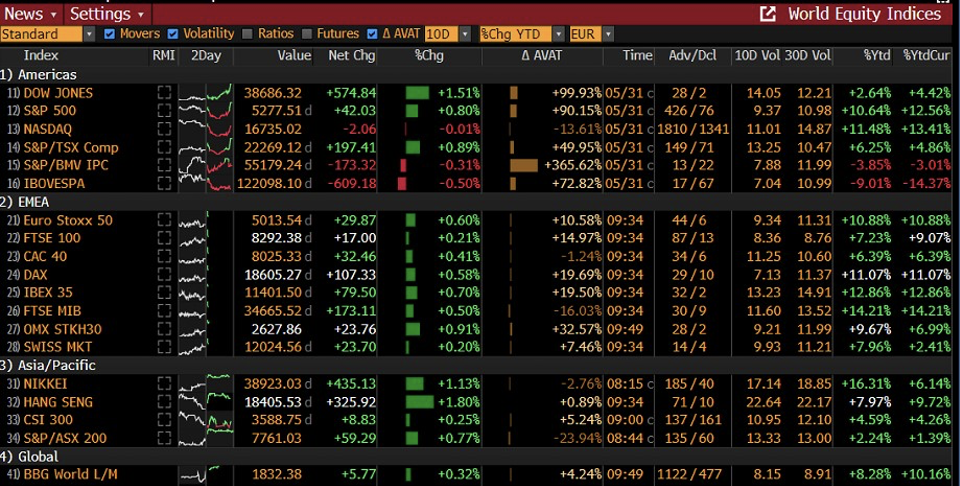
Task: Open the %Chg YTD dropdown
Action: tap(559, 34)
